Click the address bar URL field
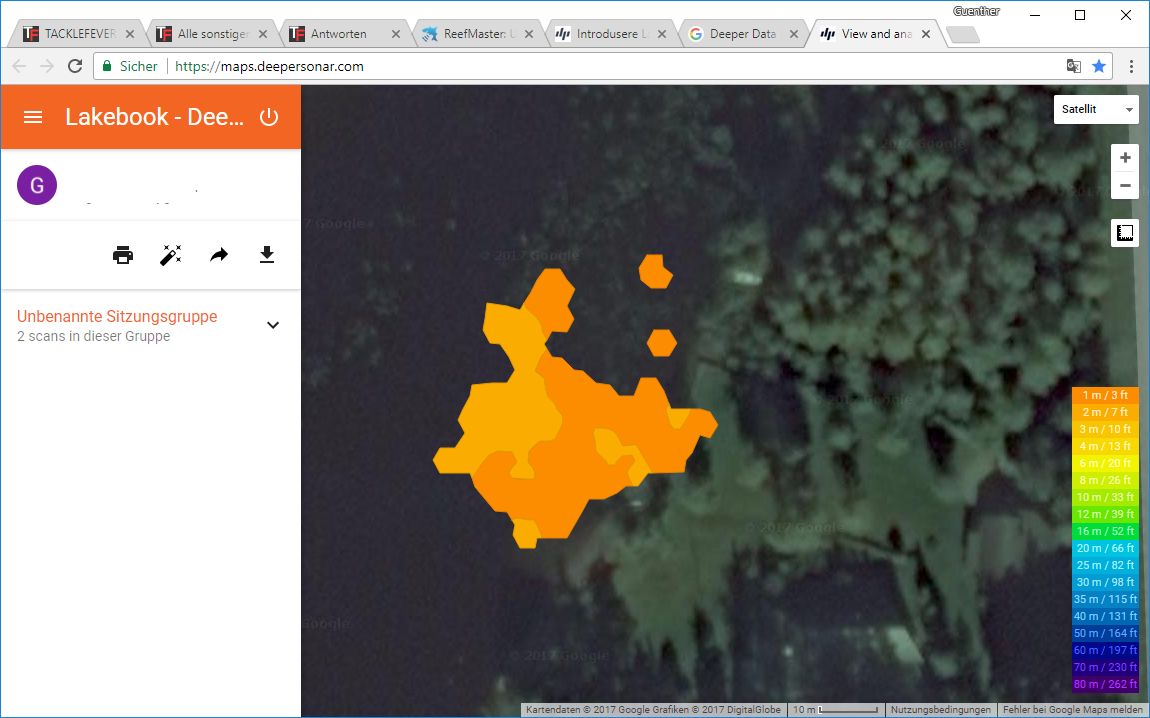Image resolution: width=1150 pixels, height=718 pixels. [x=600, y=66]
